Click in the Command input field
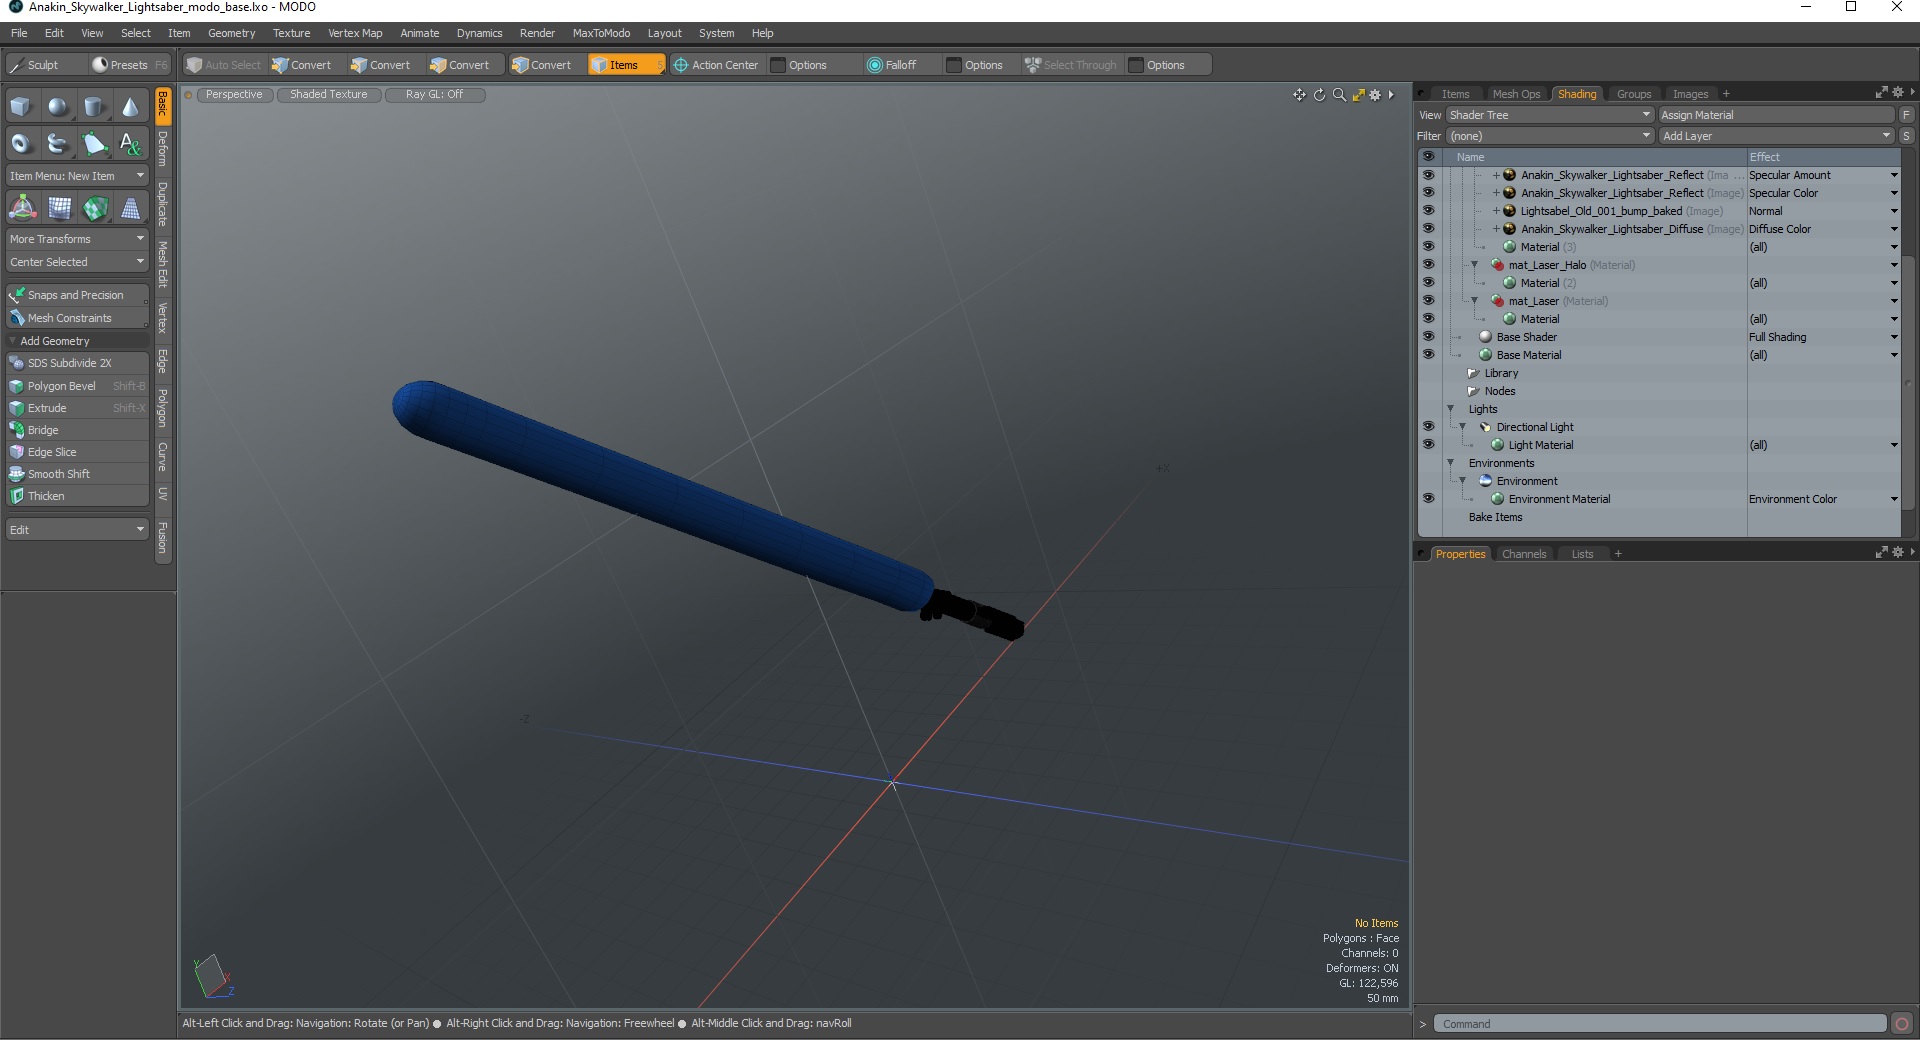Image resolution: width=1920 pixels, height=1040 pixels. coord(1660,1023)
